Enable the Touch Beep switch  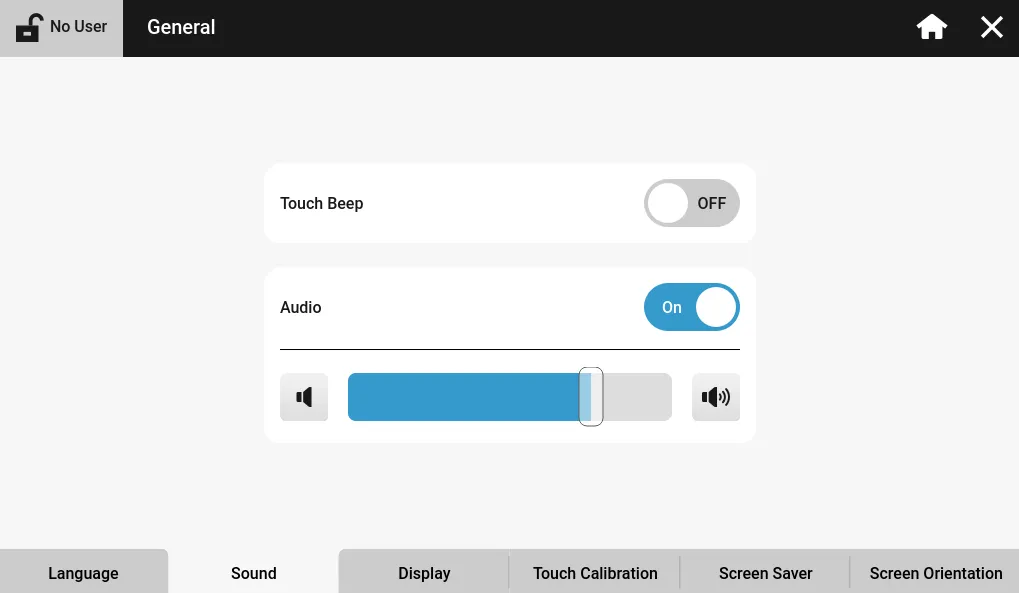pos(691,203)
